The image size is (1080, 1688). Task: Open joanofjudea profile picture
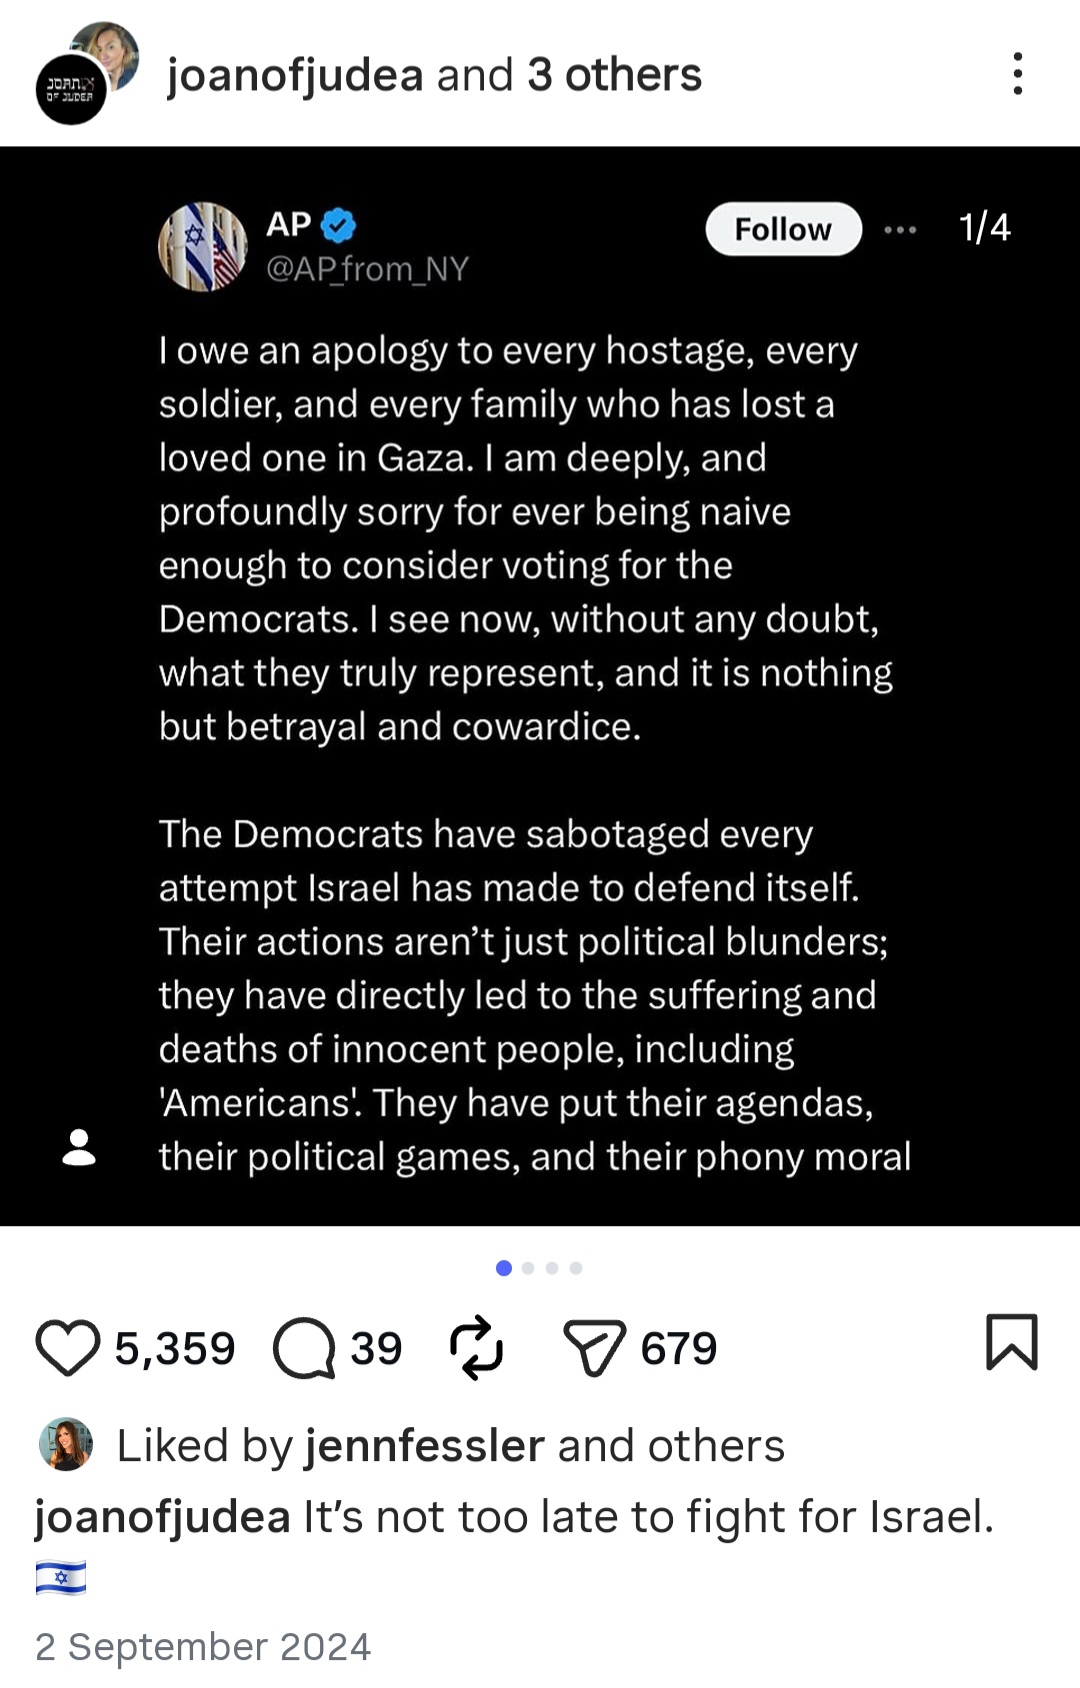[87, 73]
